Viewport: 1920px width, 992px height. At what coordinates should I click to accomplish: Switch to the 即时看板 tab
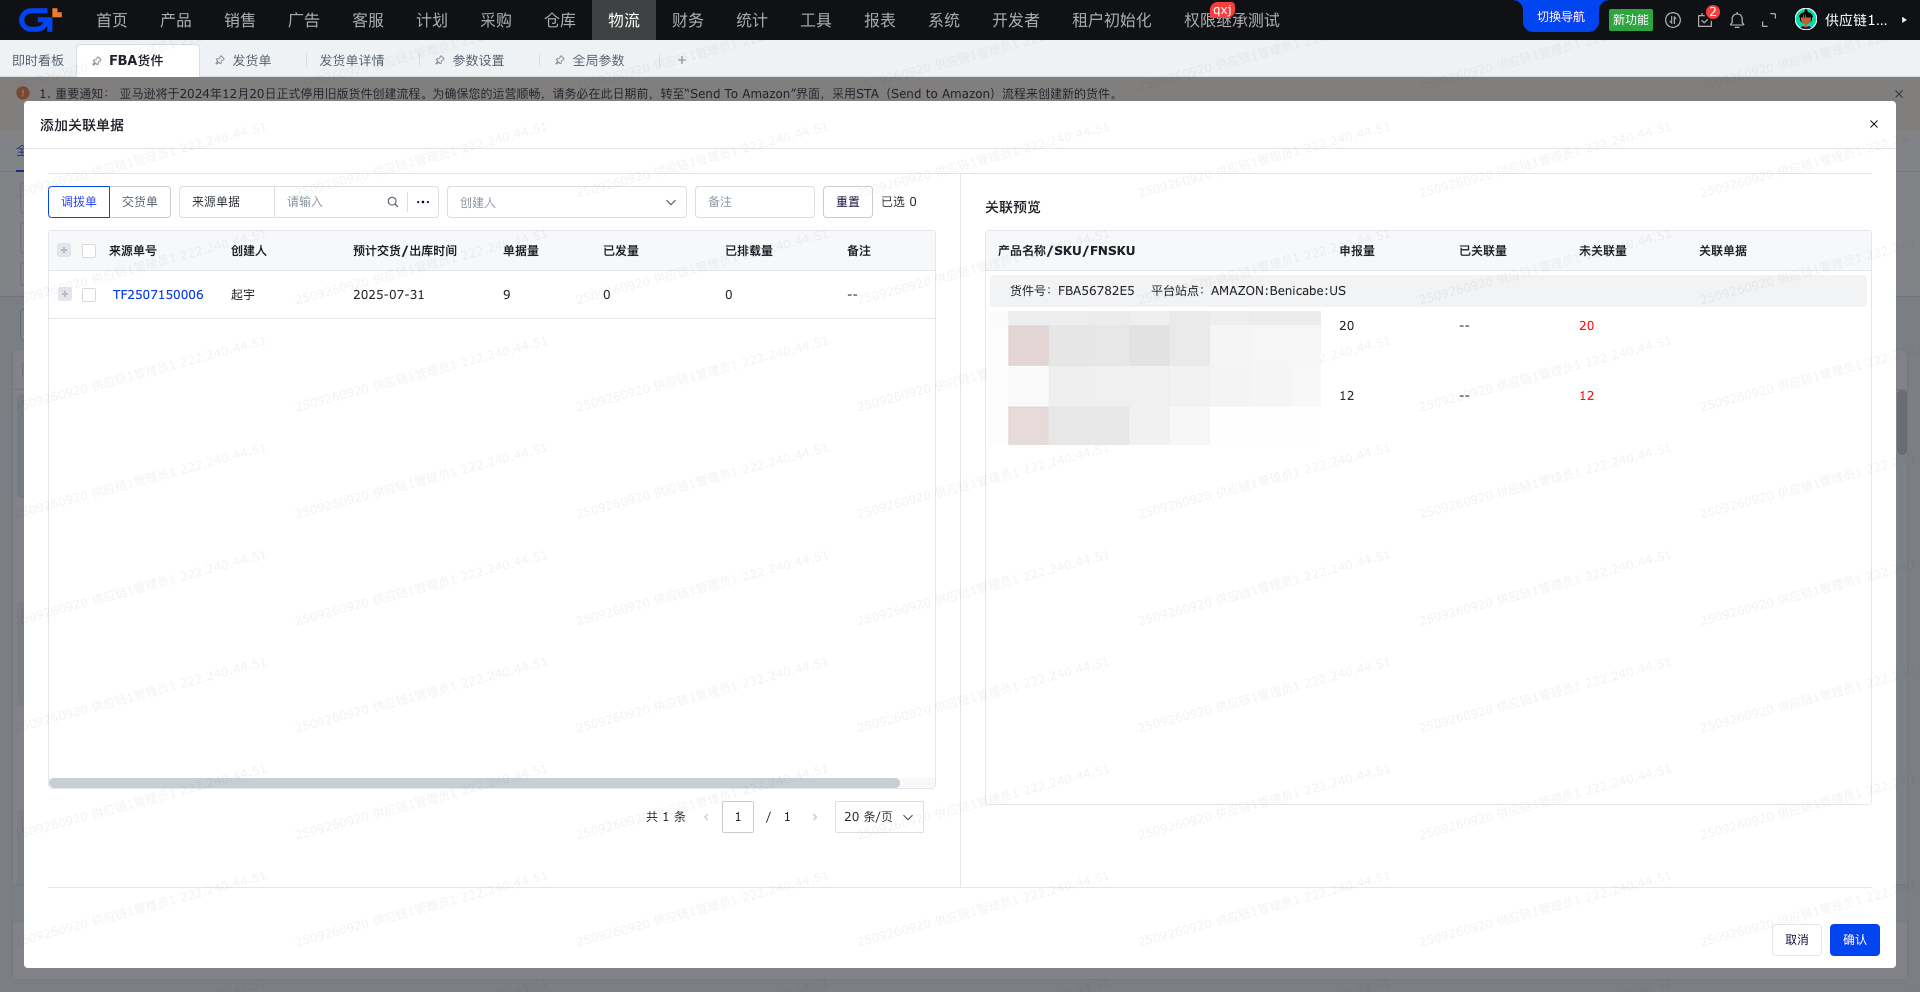38,61
